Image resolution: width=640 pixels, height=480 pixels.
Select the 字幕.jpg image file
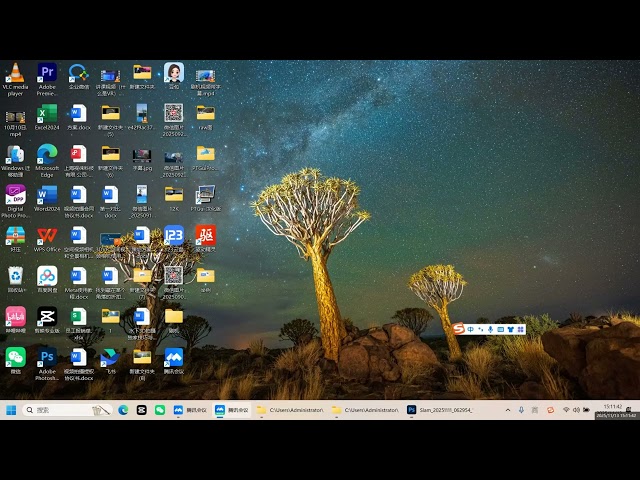pos(142,160)
